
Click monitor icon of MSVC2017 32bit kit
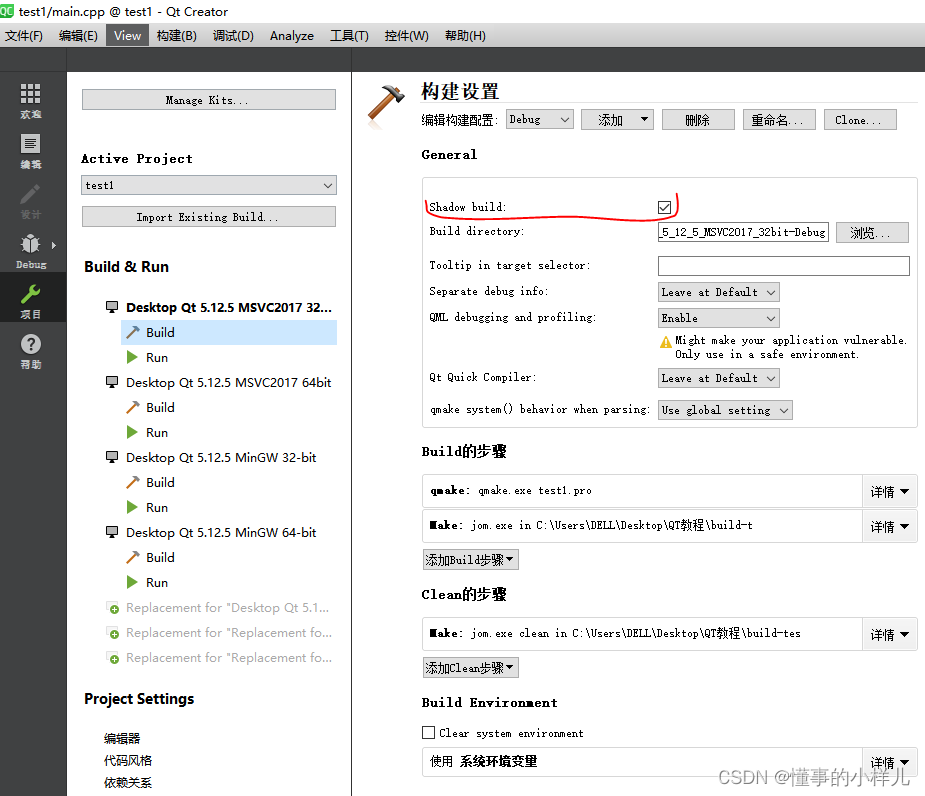pyautogui.click(x=111, y=307)
